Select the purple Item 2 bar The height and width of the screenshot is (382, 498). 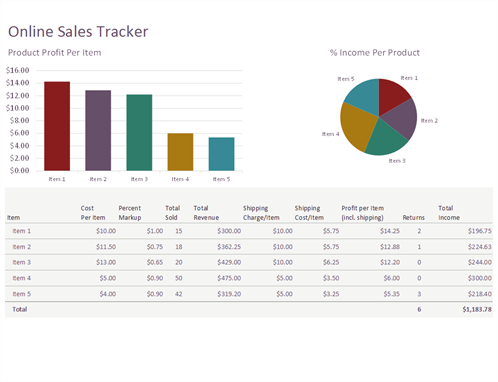[98, 130]
